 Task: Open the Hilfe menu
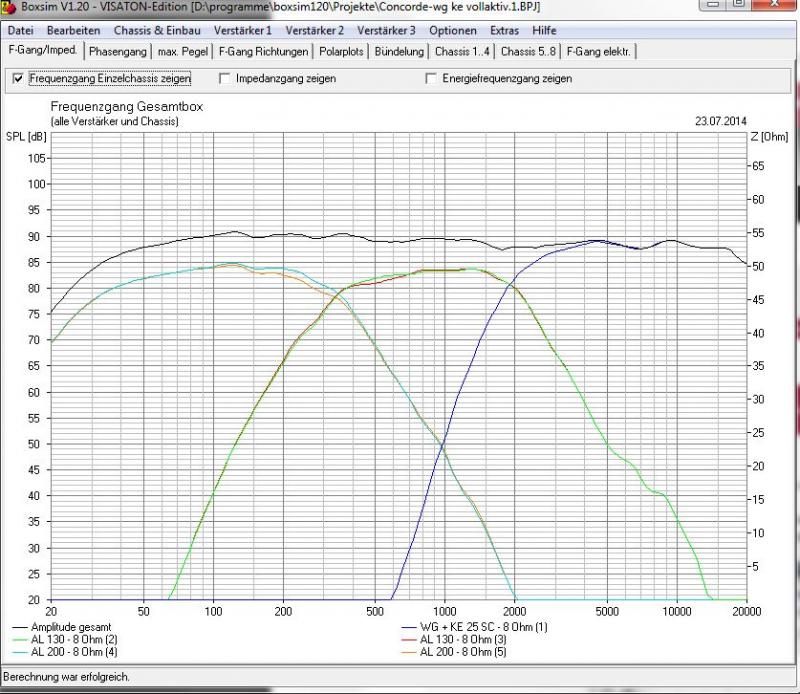(544, 31)
